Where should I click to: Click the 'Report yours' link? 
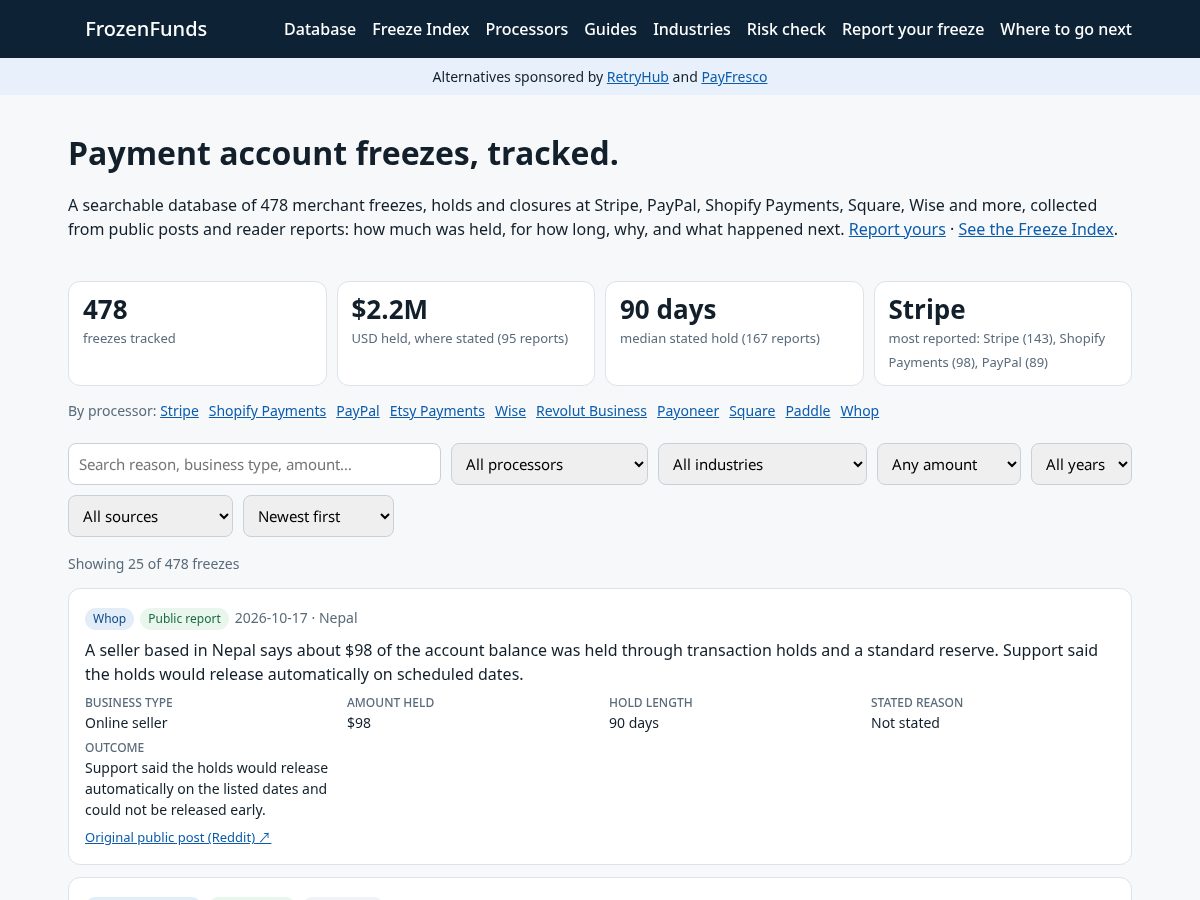coord(897,229)
